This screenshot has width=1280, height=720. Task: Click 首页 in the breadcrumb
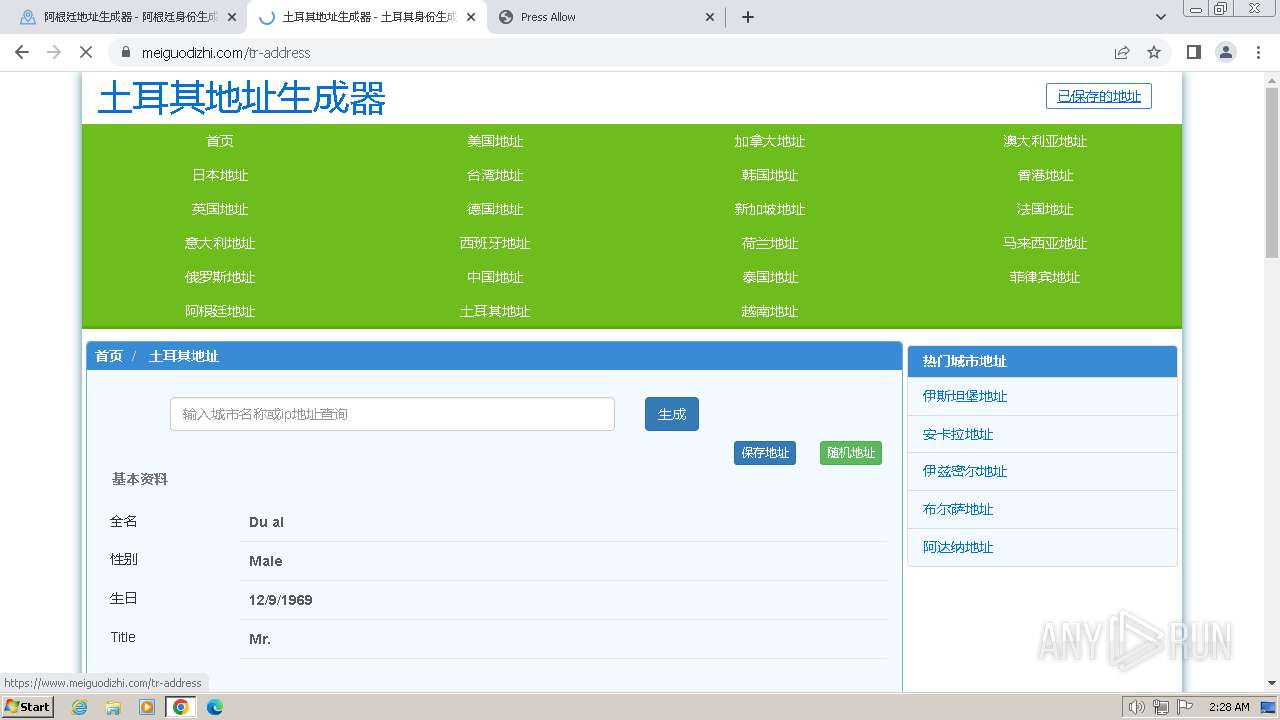click(x=109, y=356)
